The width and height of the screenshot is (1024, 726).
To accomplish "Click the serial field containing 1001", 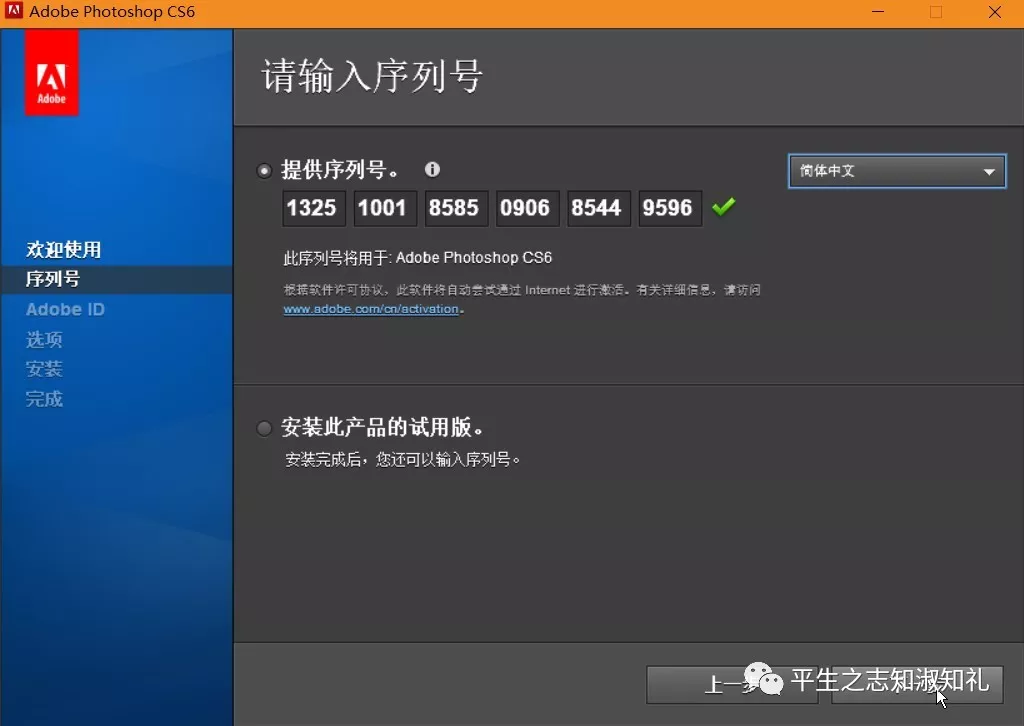I will click(x=385, y=208).
